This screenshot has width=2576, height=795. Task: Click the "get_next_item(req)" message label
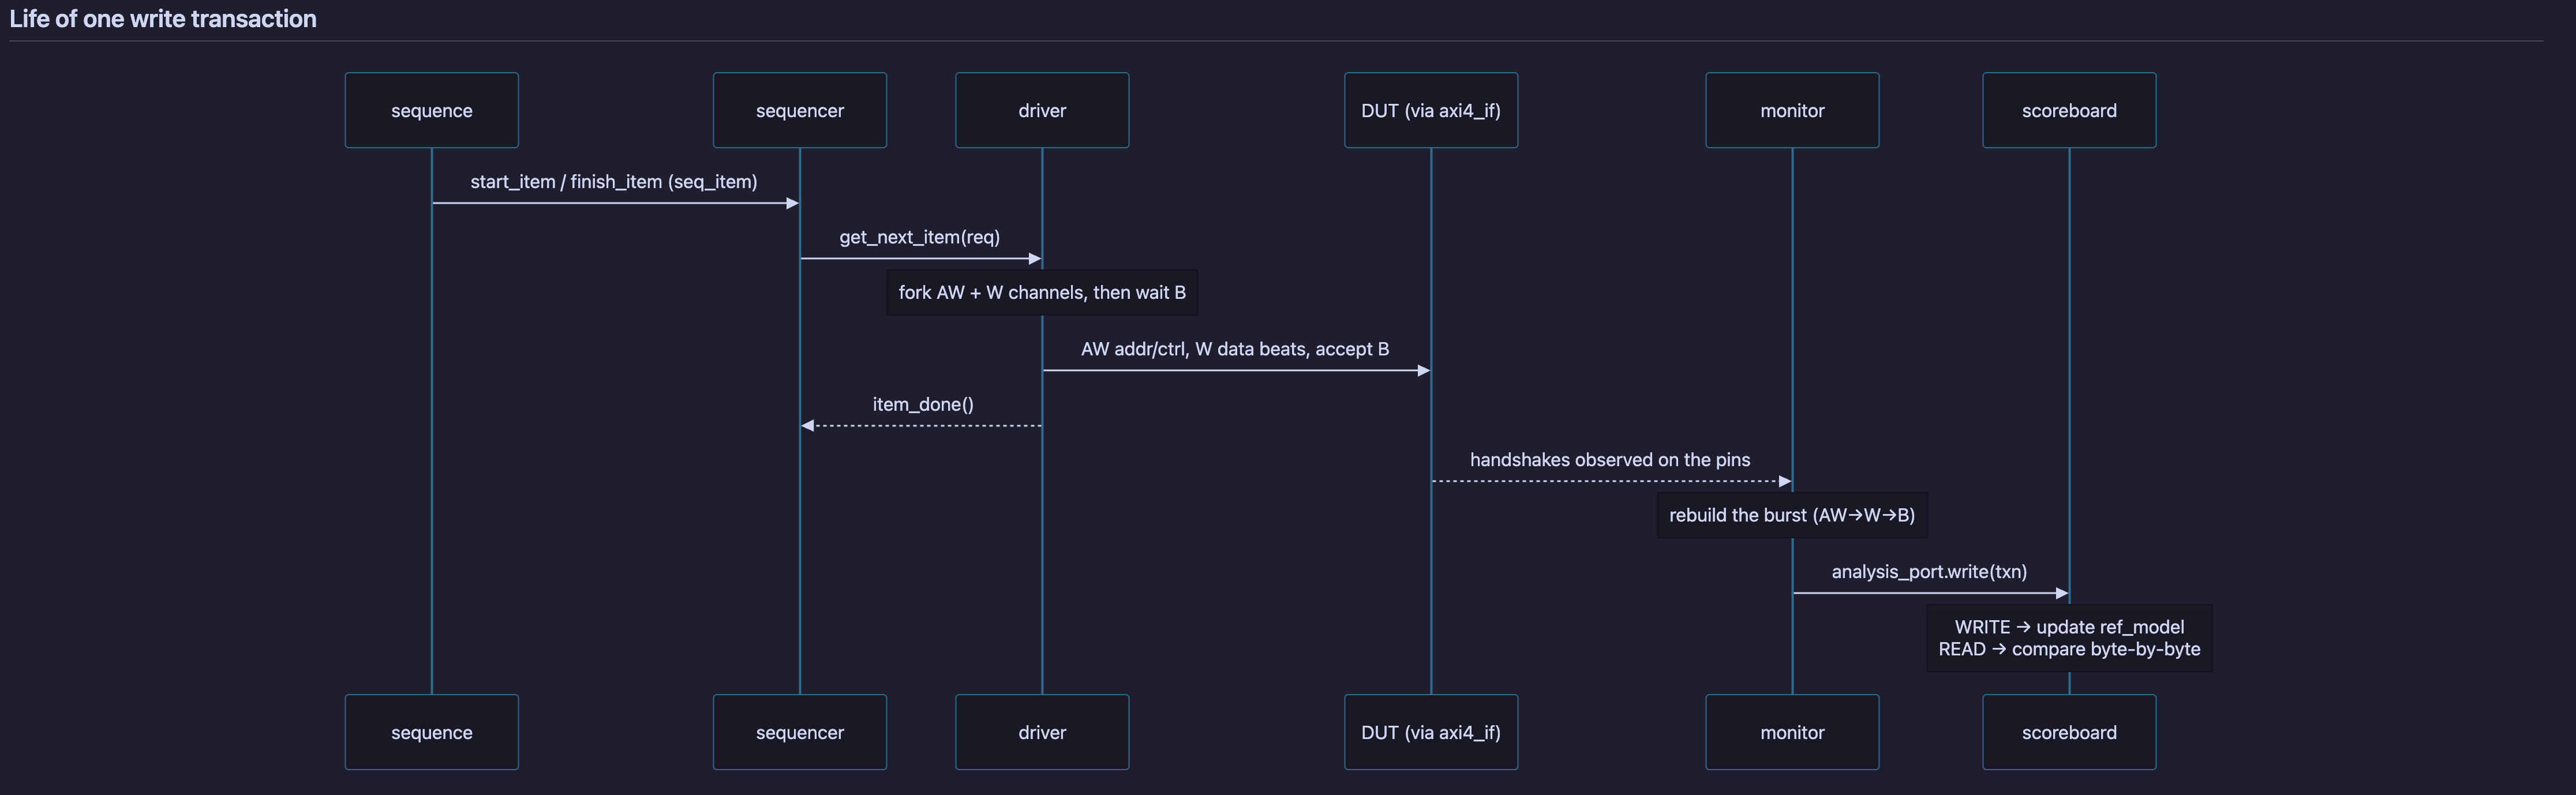(x=920, y=237)
